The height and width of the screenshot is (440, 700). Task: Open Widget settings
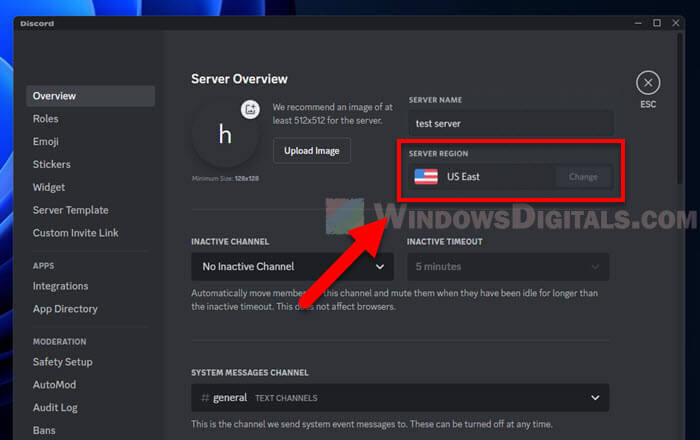point(49,187)
